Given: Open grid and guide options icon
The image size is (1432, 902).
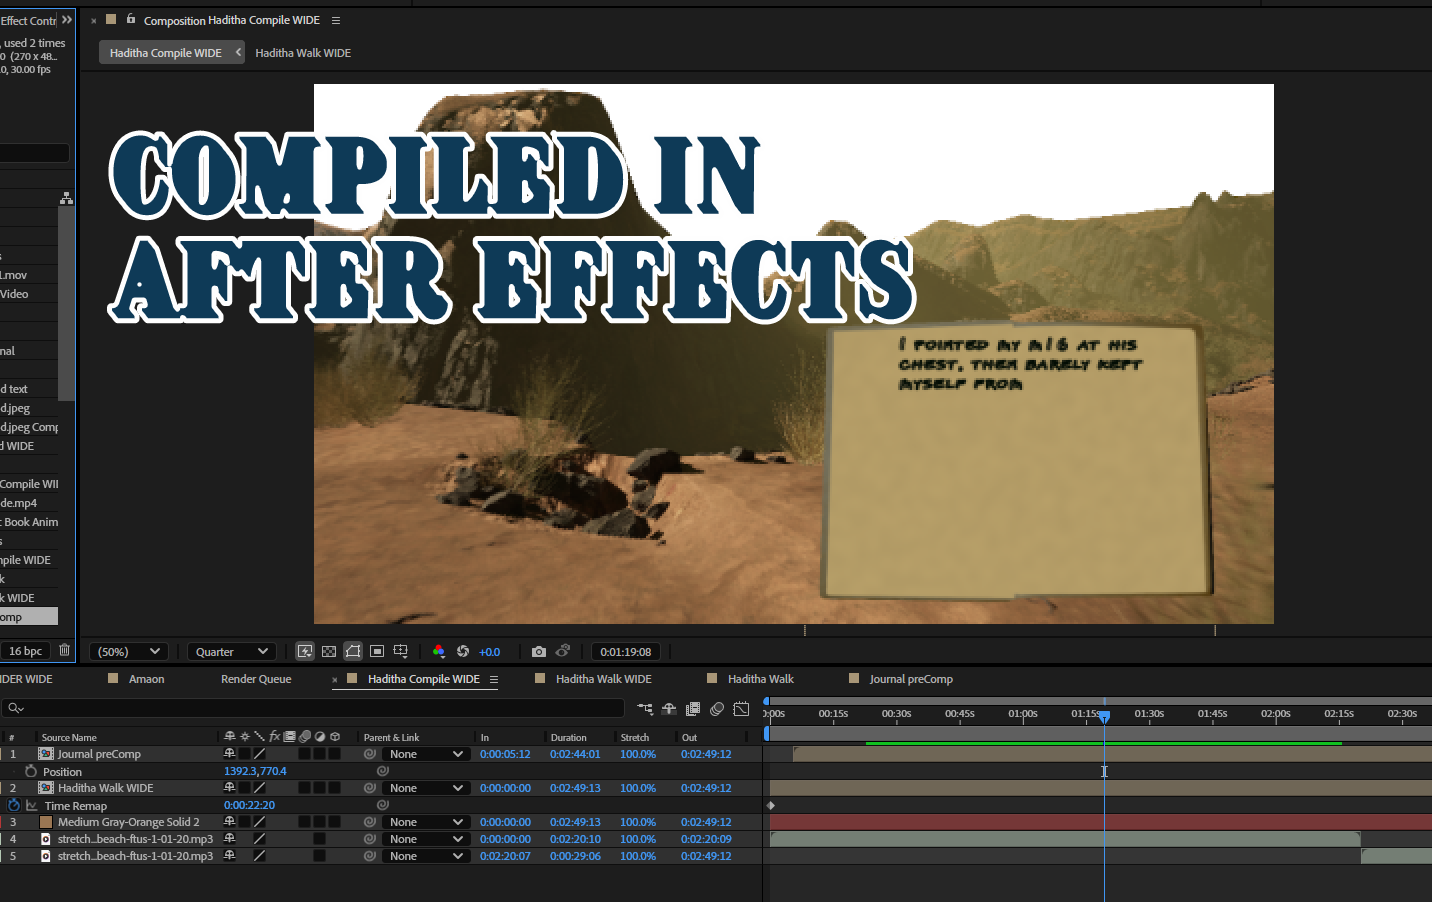Looking at the screenshot, I should (x=401, y=651).
